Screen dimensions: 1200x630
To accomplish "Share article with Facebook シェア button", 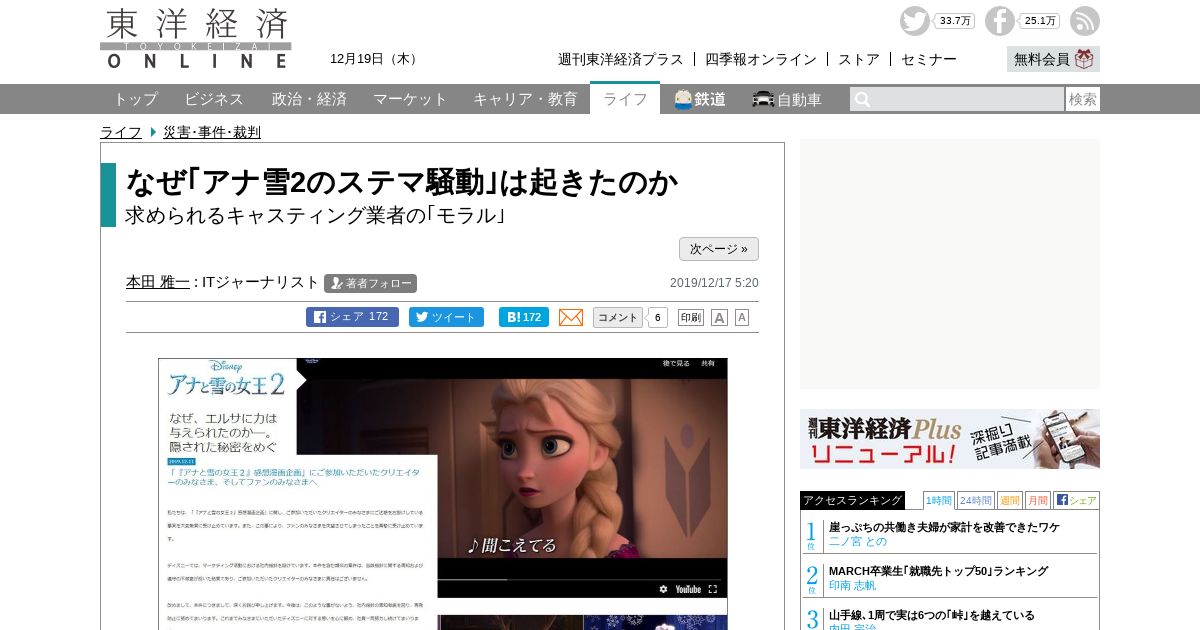I will (352, 317).
